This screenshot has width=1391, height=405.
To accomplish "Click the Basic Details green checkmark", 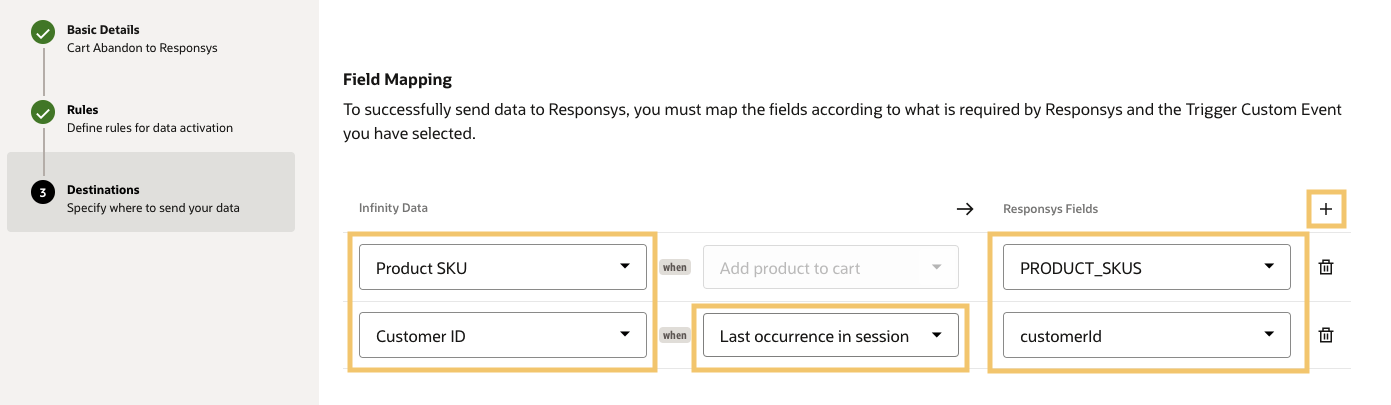I will pos(43,33).
